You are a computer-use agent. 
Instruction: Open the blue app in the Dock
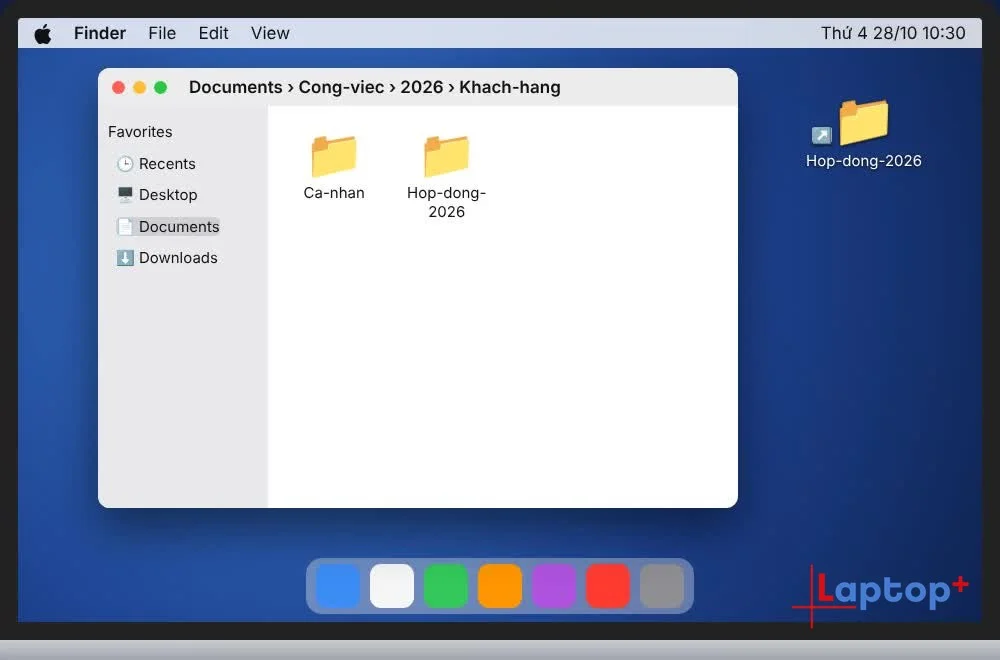point(338,586)
